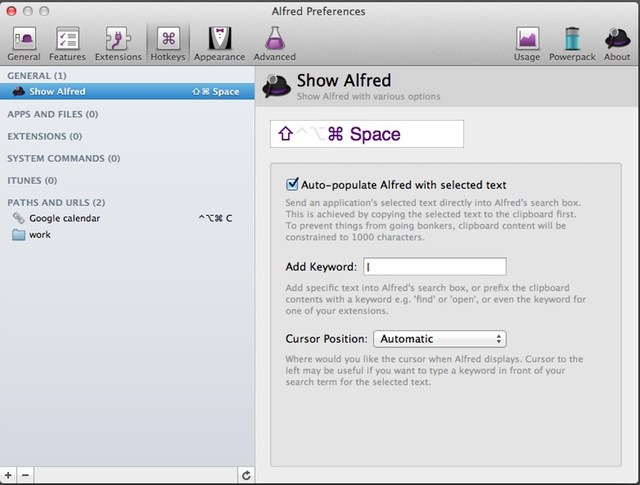Click the Google calendar shortcut key label
The image size is (640, 485).
(x=215, y=218)
